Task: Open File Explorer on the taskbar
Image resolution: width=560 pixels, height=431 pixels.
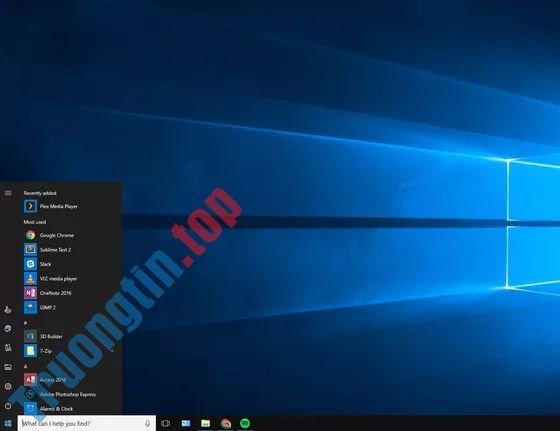Action: (205, 424)
